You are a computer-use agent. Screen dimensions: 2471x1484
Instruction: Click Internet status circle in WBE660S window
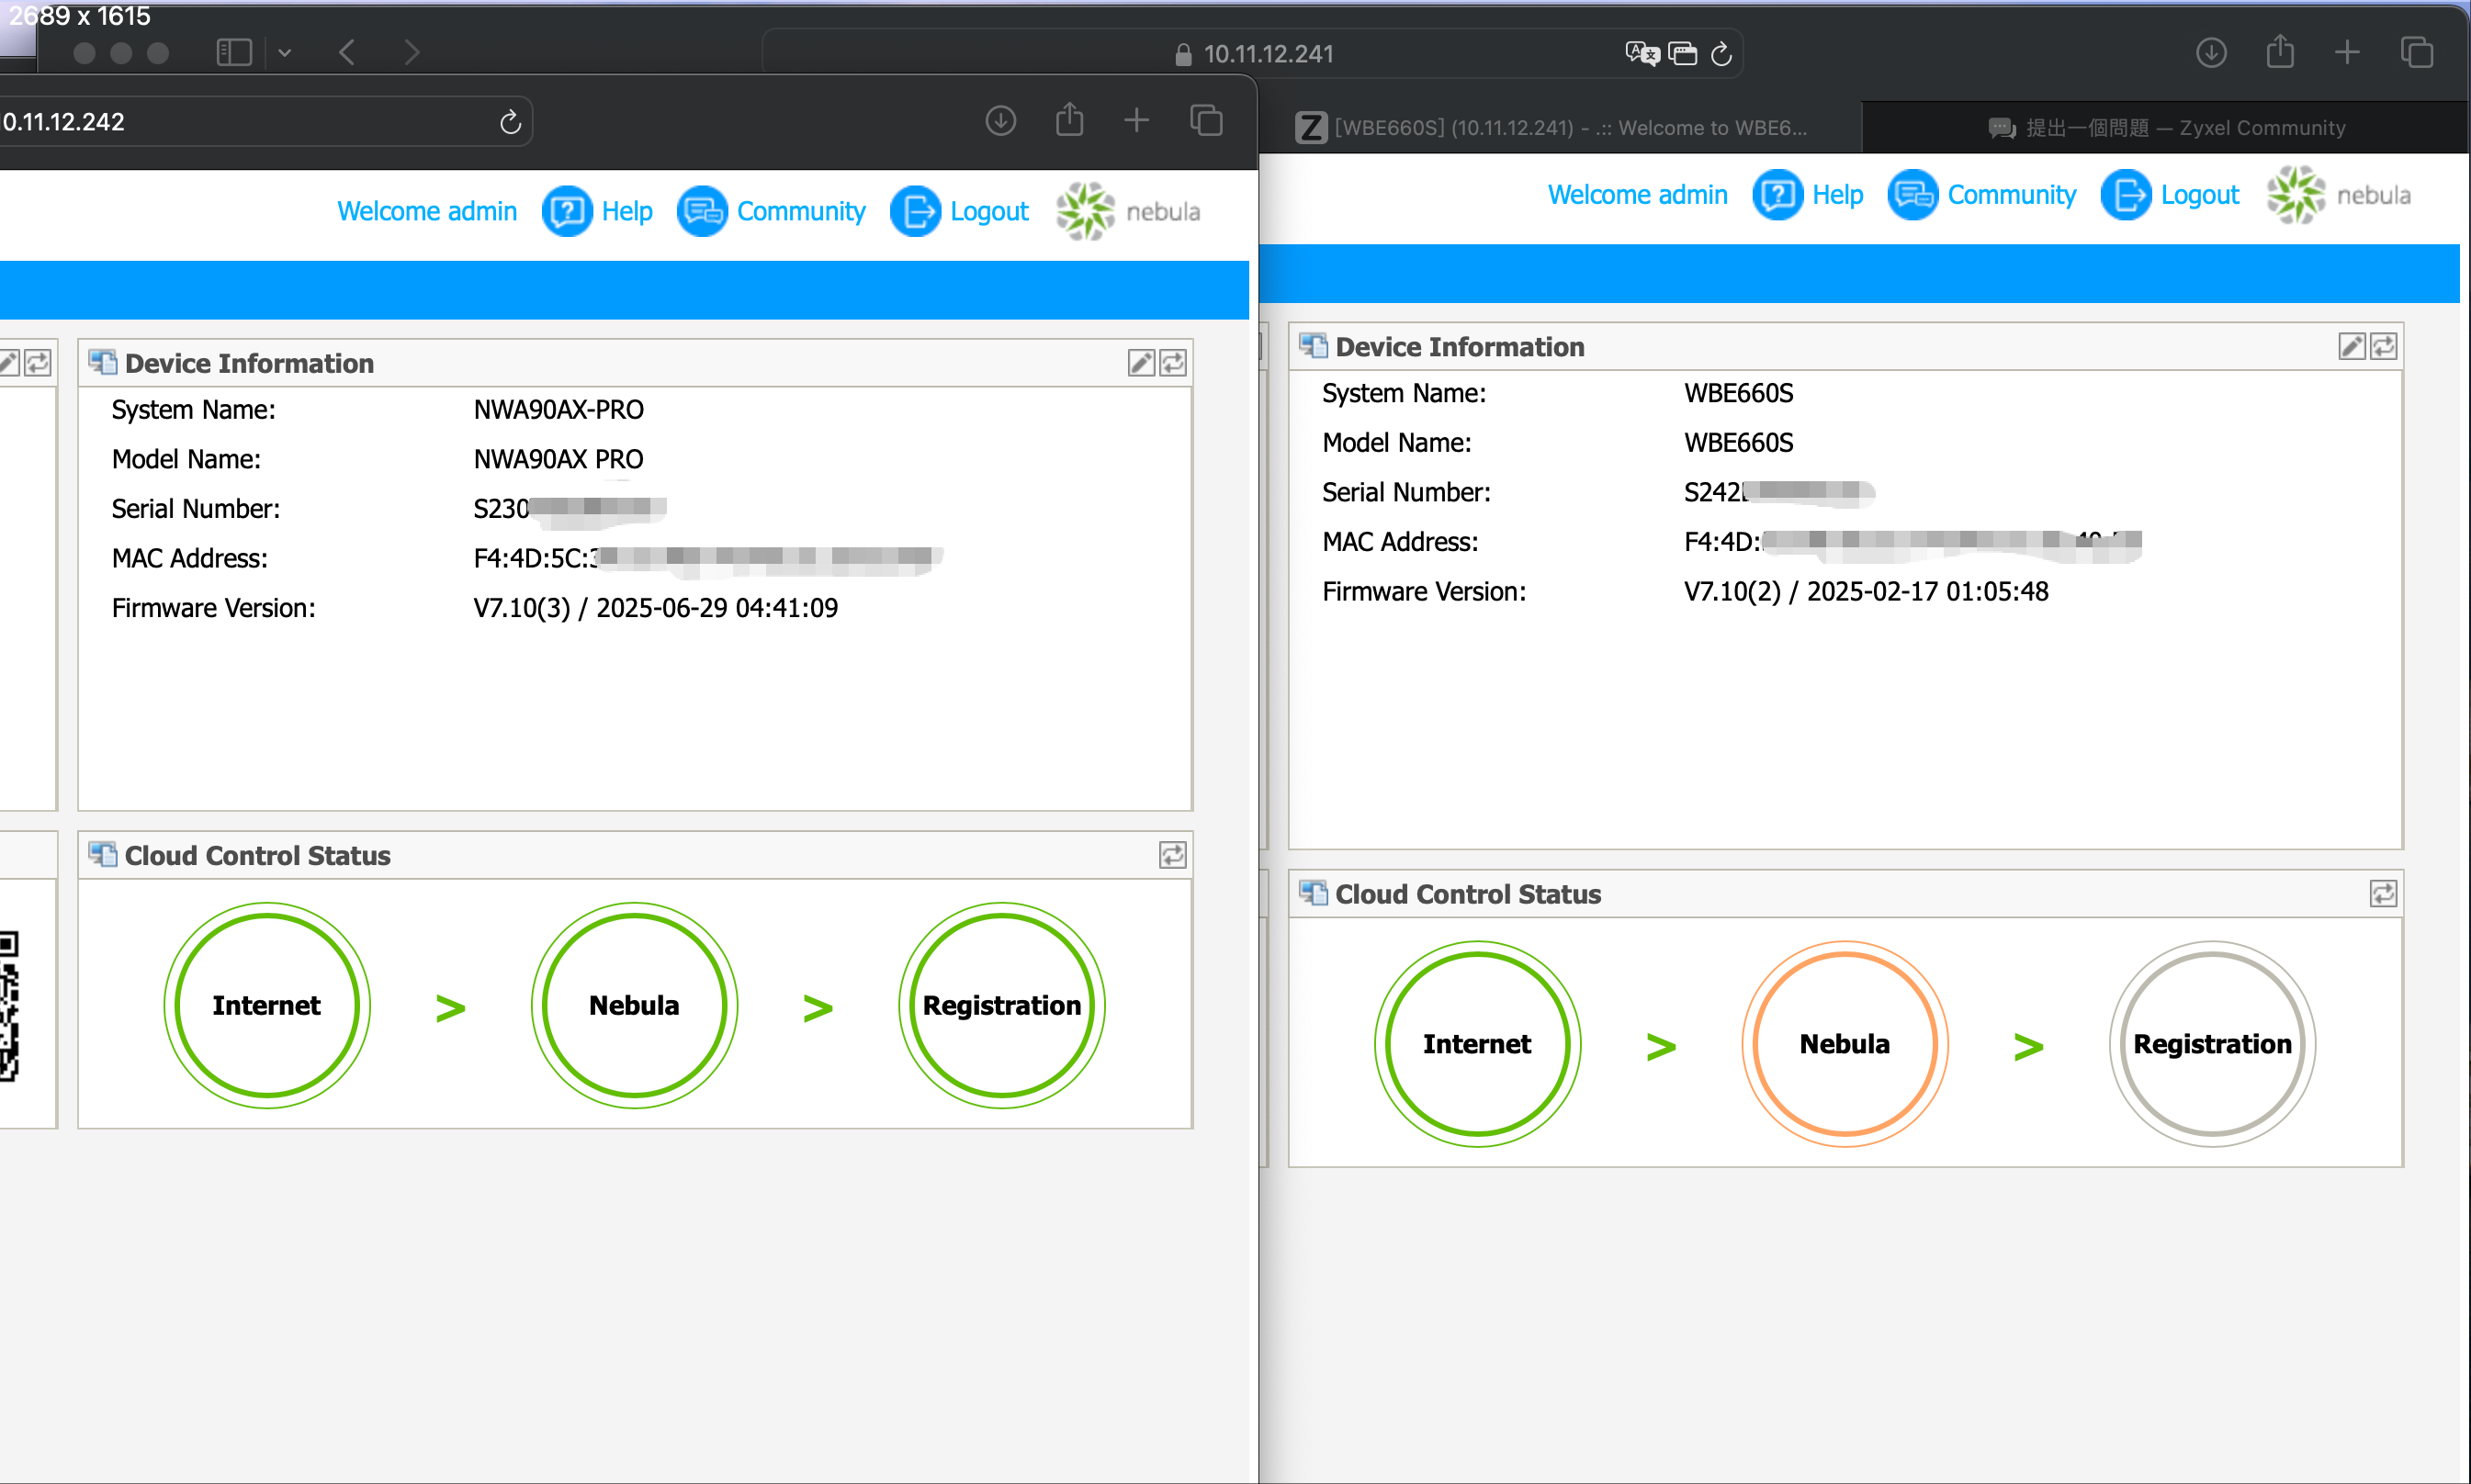coord(1478,1044)
